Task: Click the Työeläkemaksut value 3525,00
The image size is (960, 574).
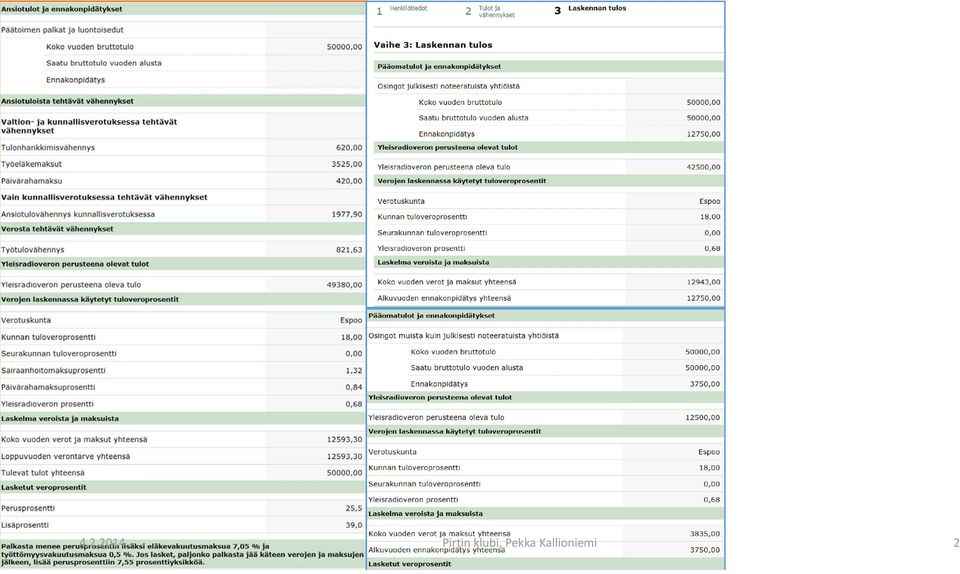Action: pyautogui.click(x=347, y=164)
